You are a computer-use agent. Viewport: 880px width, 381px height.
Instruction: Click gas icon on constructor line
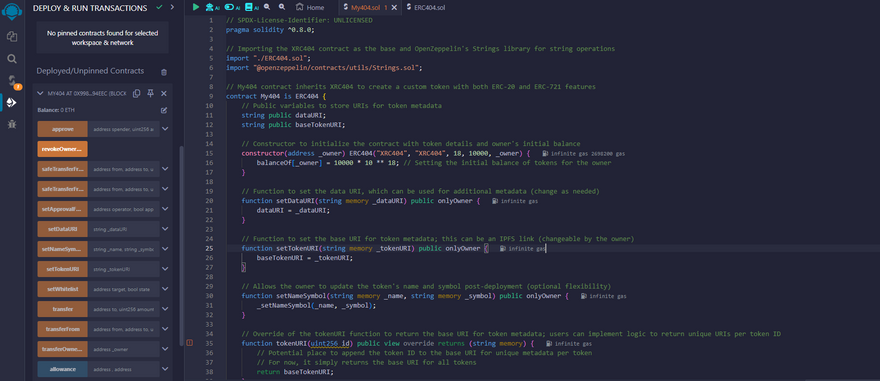coord(546,153)
